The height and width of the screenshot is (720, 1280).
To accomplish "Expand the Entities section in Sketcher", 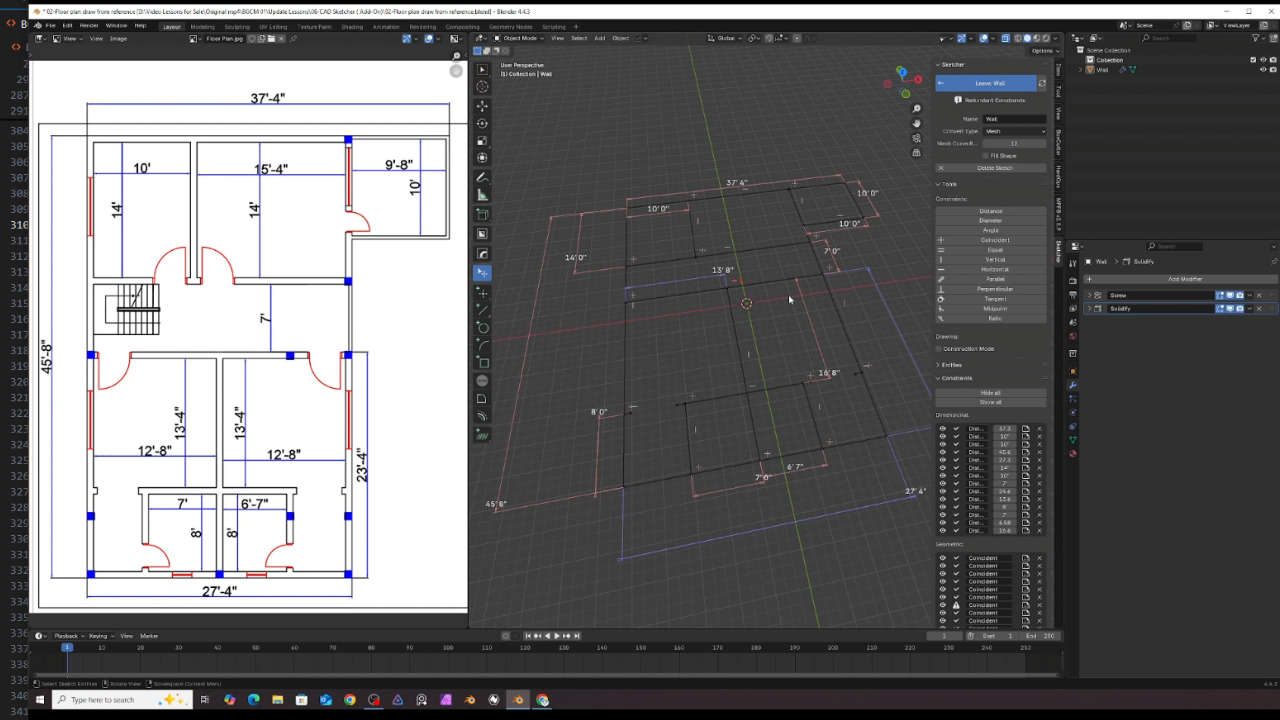I will (x=951, y=365).
